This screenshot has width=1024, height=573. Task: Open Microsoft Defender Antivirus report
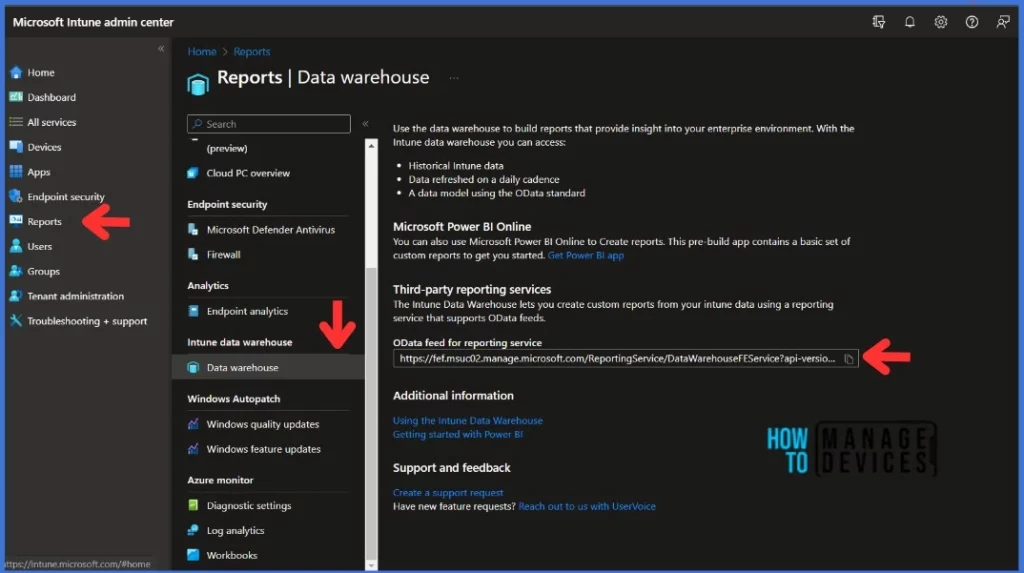tap(270, 230)
